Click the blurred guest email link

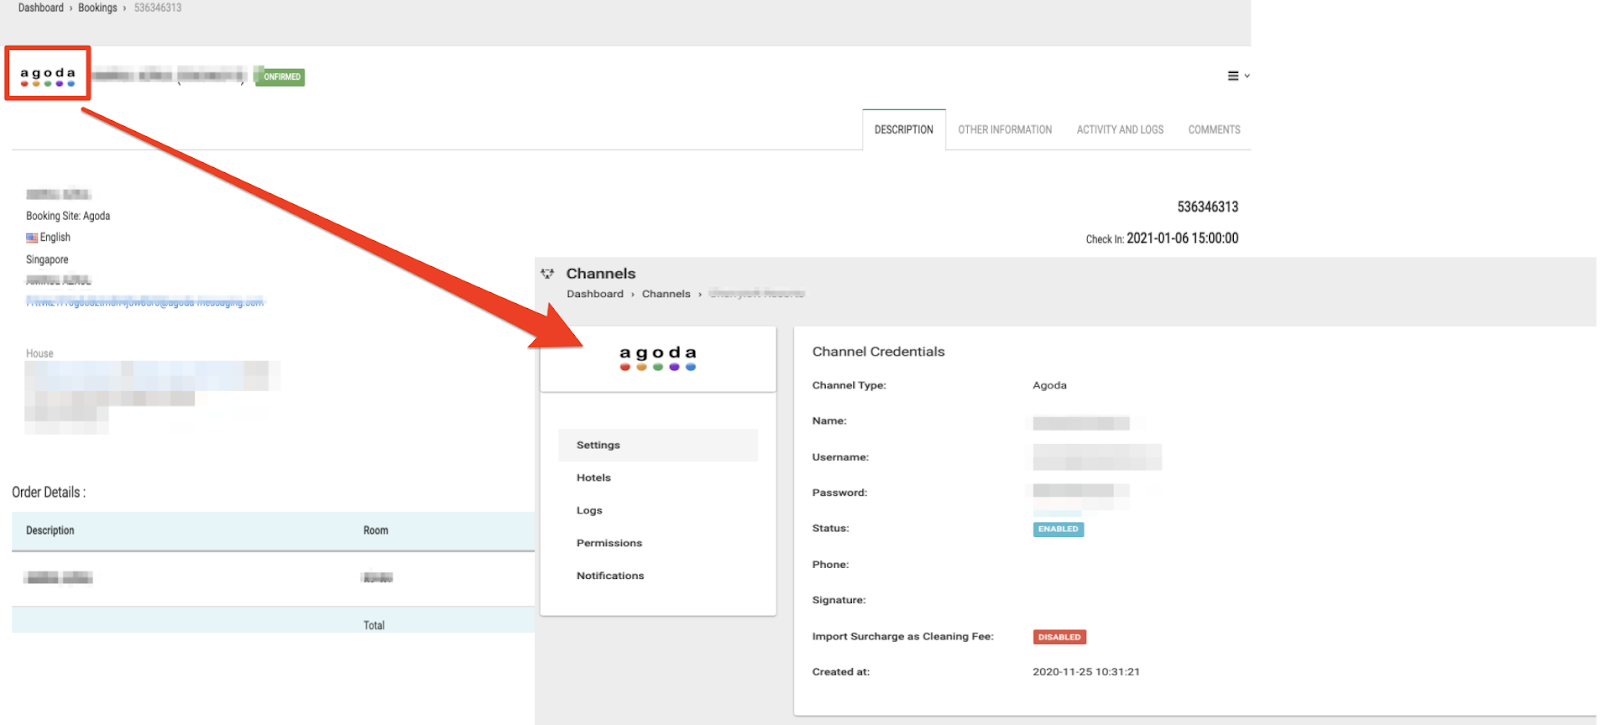[145, 302]
